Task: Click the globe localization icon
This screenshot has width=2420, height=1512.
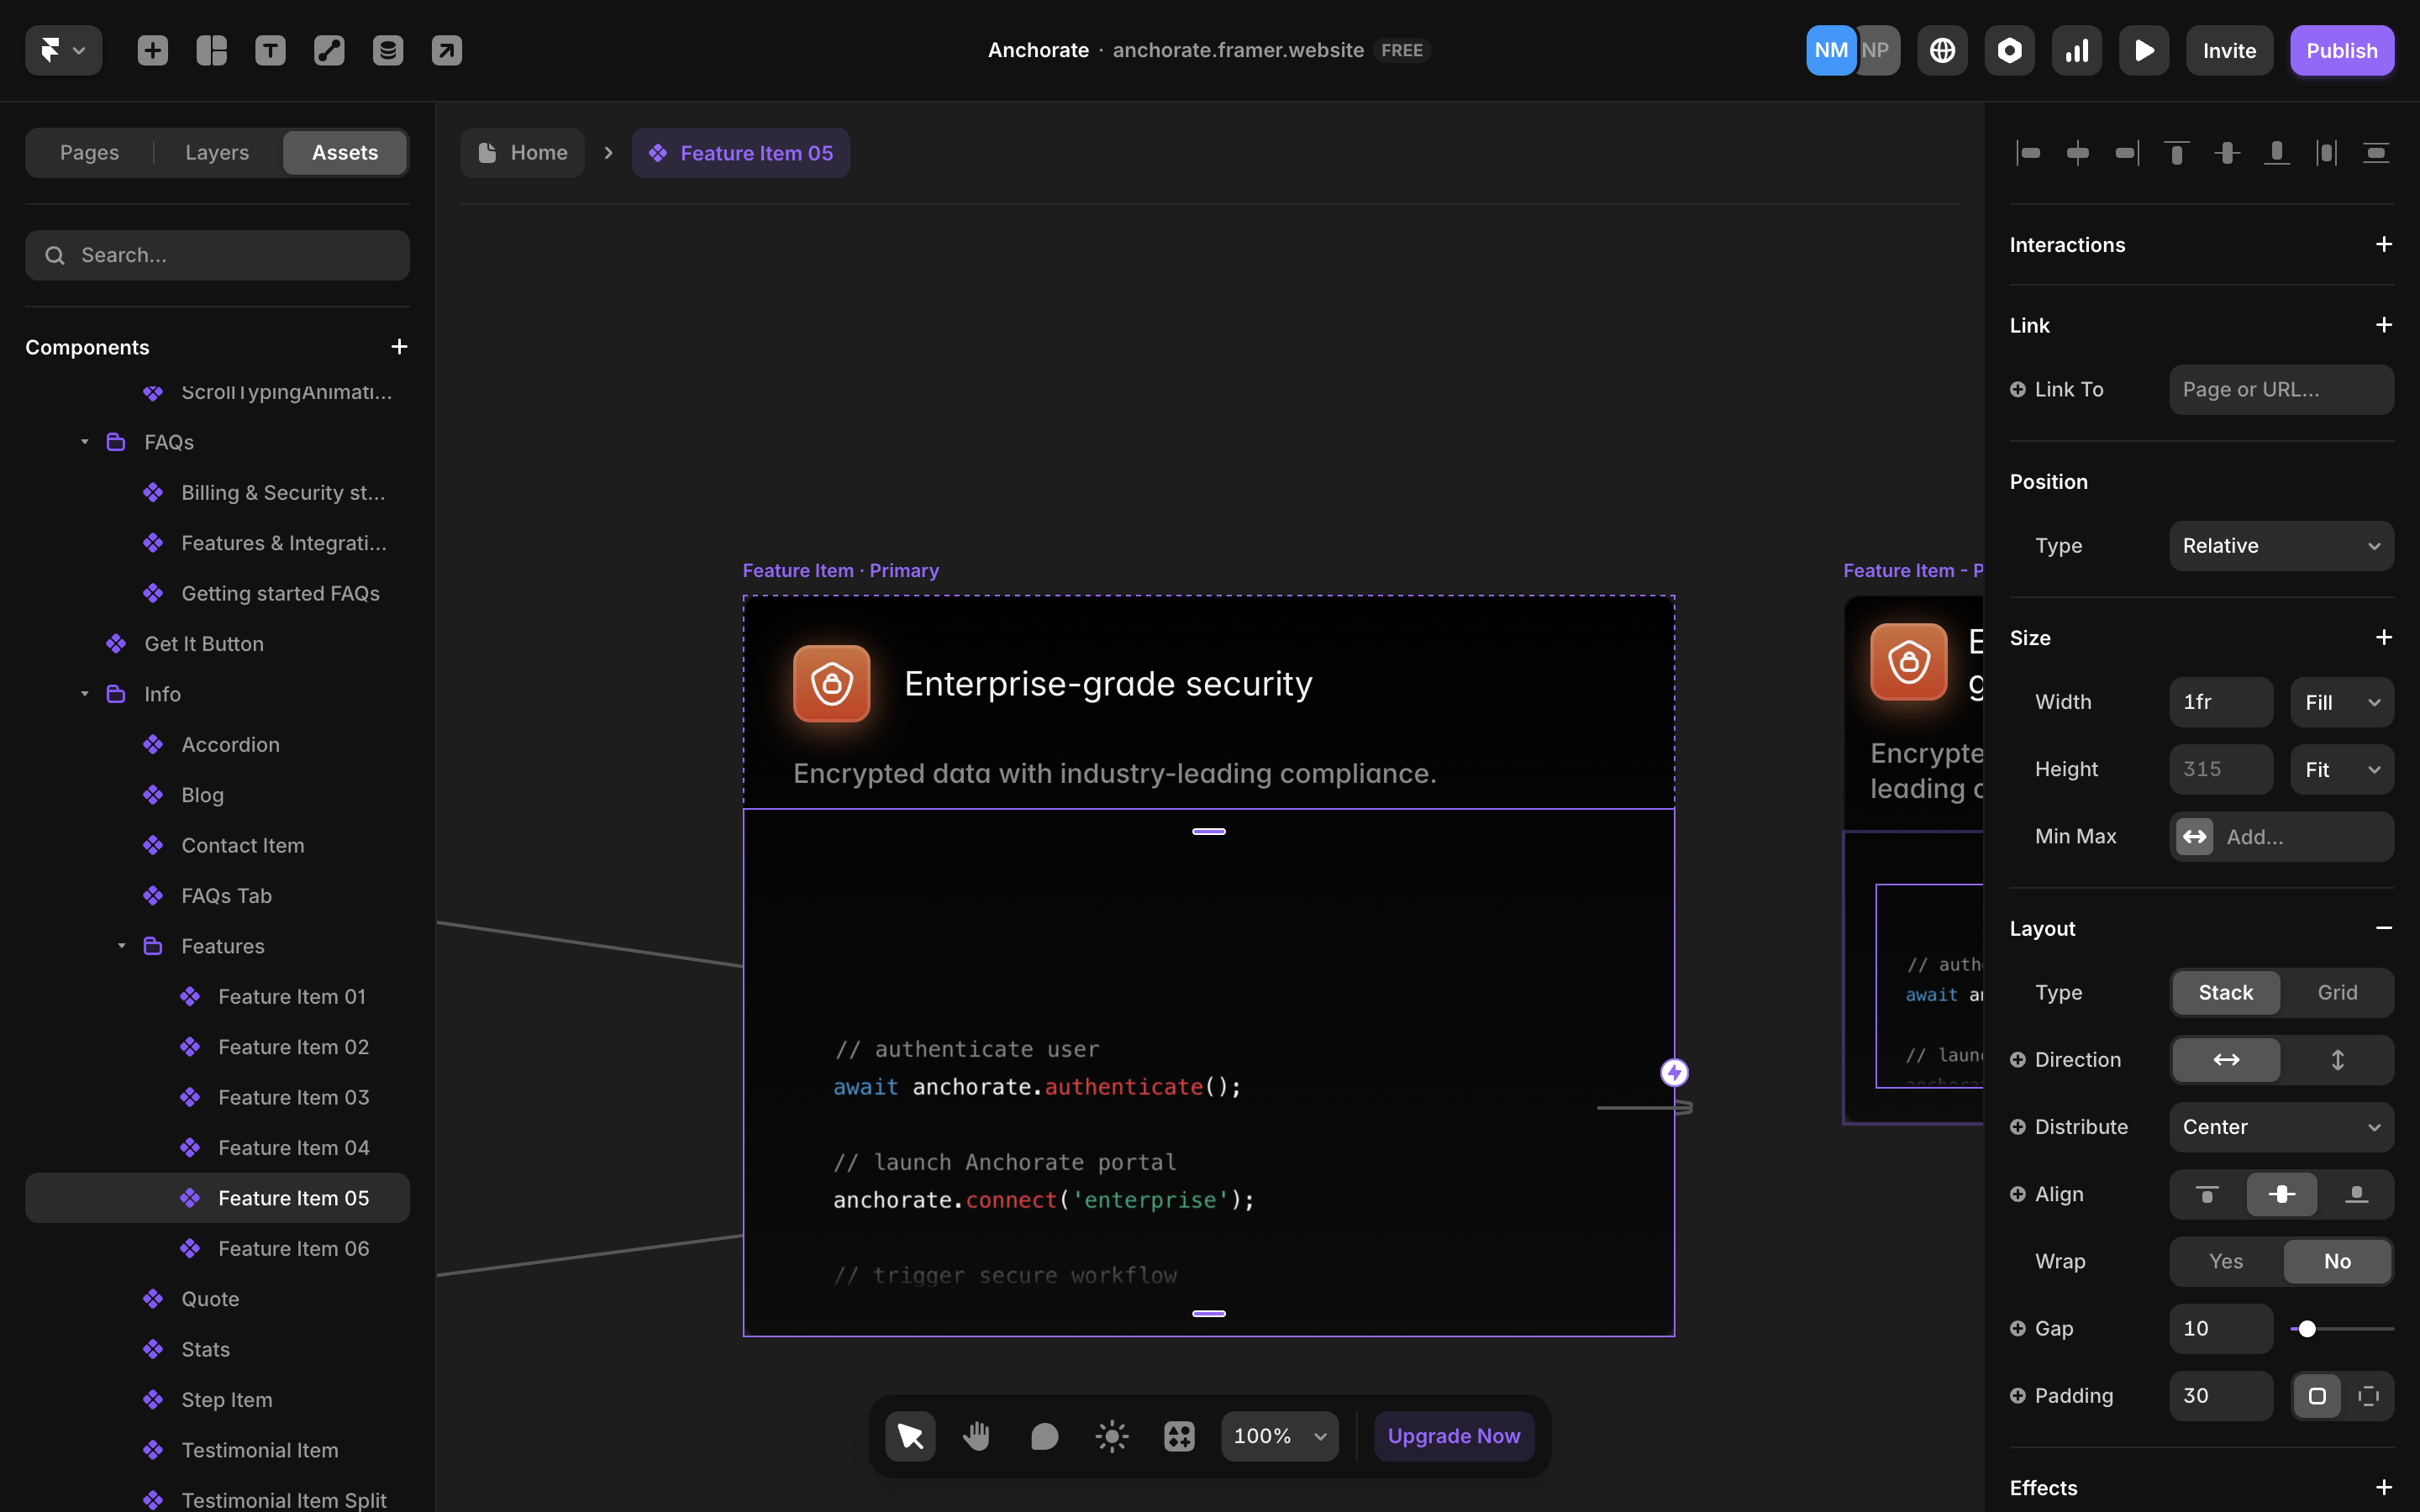Action: pyautogui.click(x=1941, y=50)
